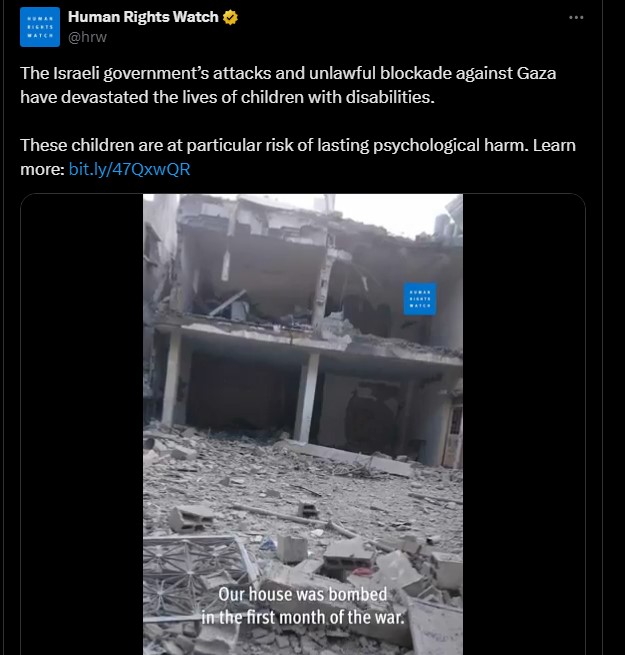625x655 pixels.
Task: Open the @hrw handle link
Action: (87, 37)
